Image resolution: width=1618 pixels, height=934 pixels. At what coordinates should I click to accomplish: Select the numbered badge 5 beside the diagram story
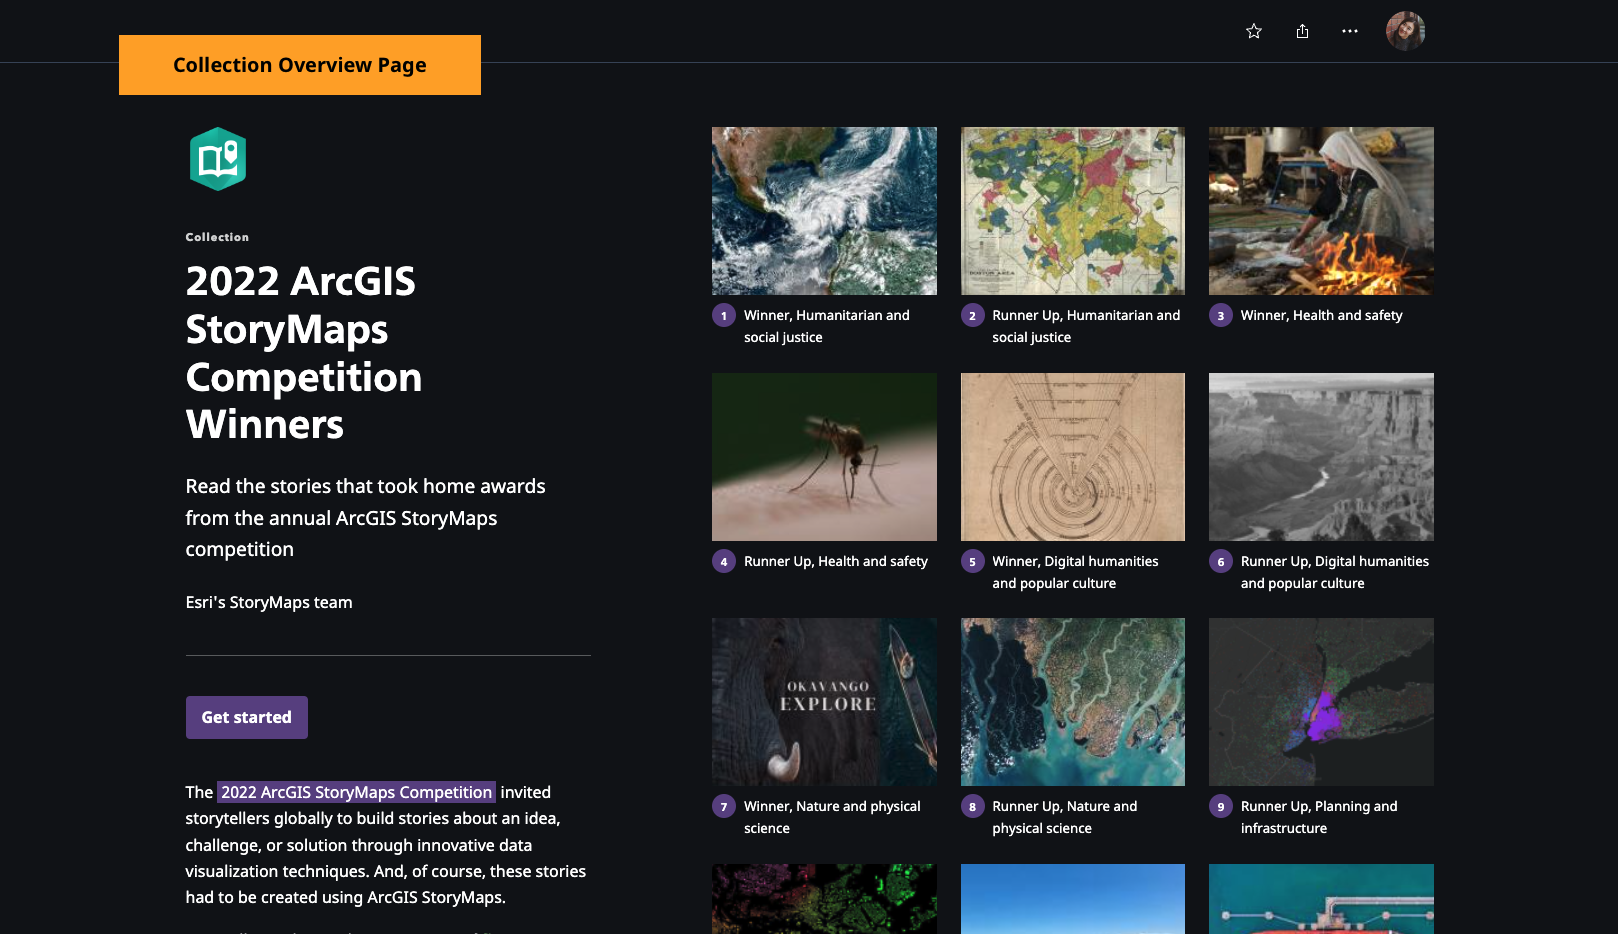click(972, 561)
